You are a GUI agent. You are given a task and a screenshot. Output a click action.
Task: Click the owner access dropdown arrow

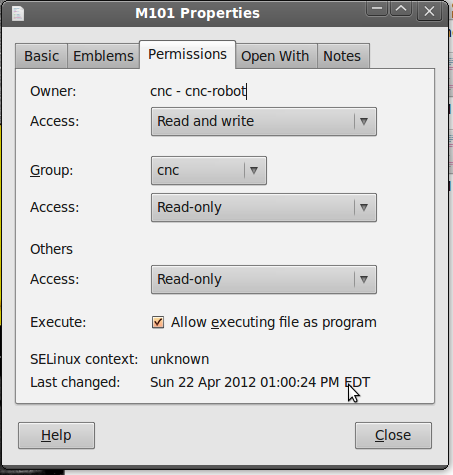pyautogui.click(x=364, y=121)
